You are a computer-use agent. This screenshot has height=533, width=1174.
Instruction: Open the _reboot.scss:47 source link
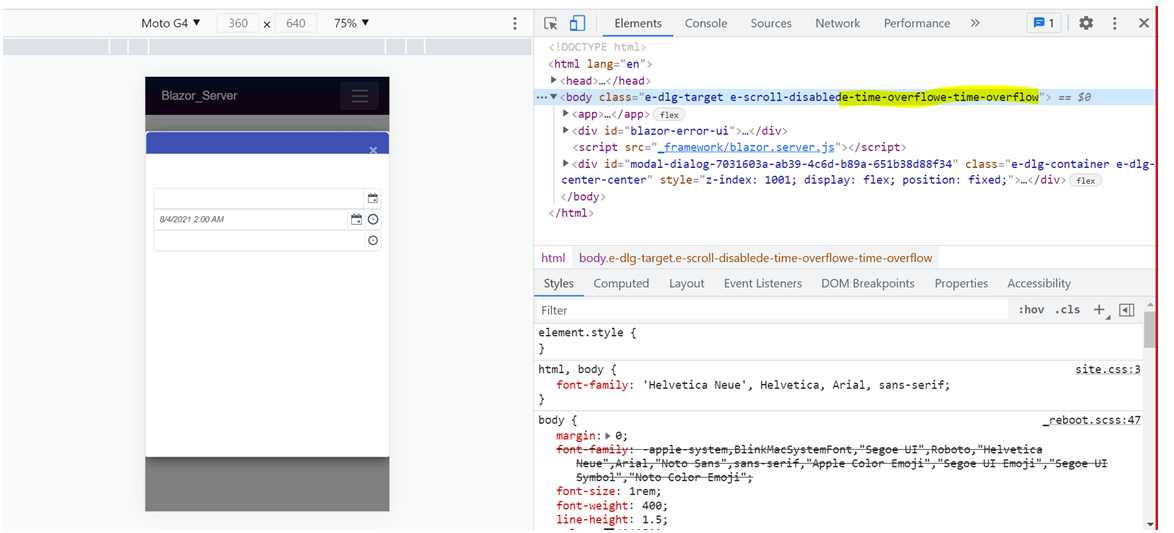point(1092,420)
